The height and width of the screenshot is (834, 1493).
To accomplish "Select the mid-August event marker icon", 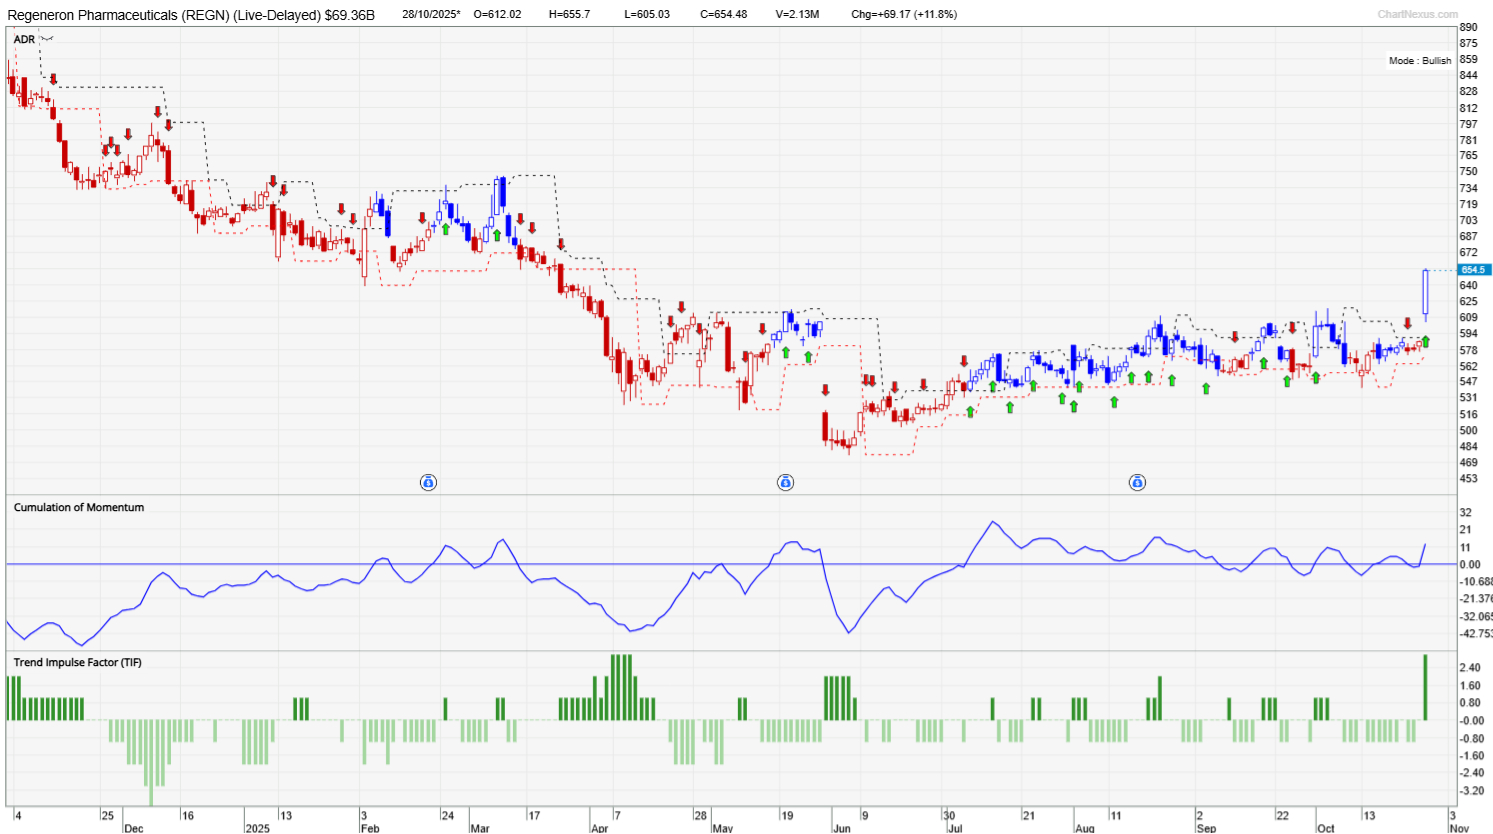I will (1137, 483).
